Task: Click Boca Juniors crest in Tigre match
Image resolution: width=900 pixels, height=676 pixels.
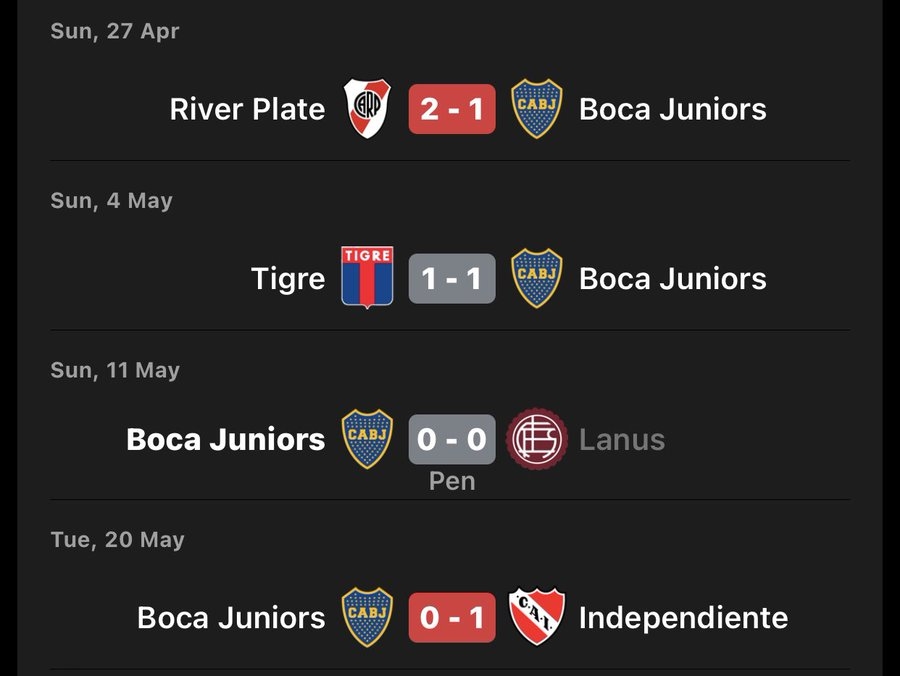Action: [537, 278]
